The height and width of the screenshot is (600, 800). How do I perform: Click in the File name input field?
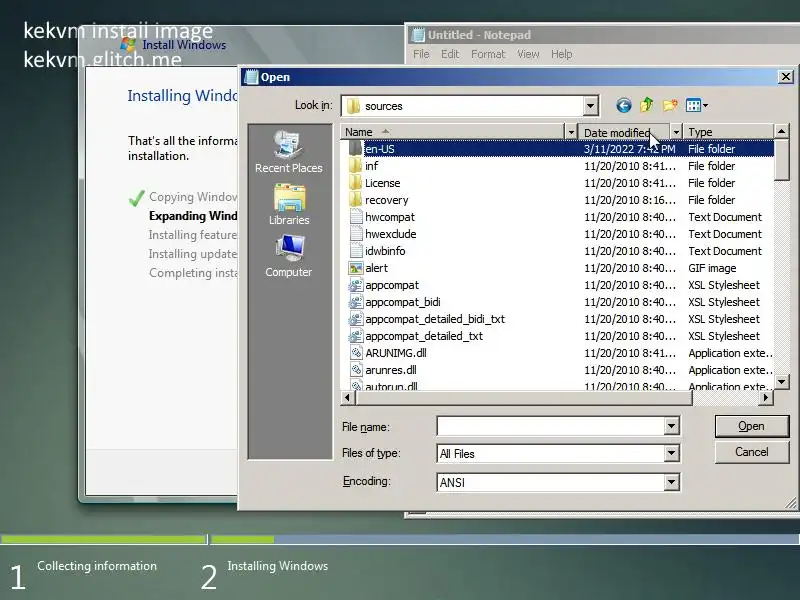(x=552, y=426)
